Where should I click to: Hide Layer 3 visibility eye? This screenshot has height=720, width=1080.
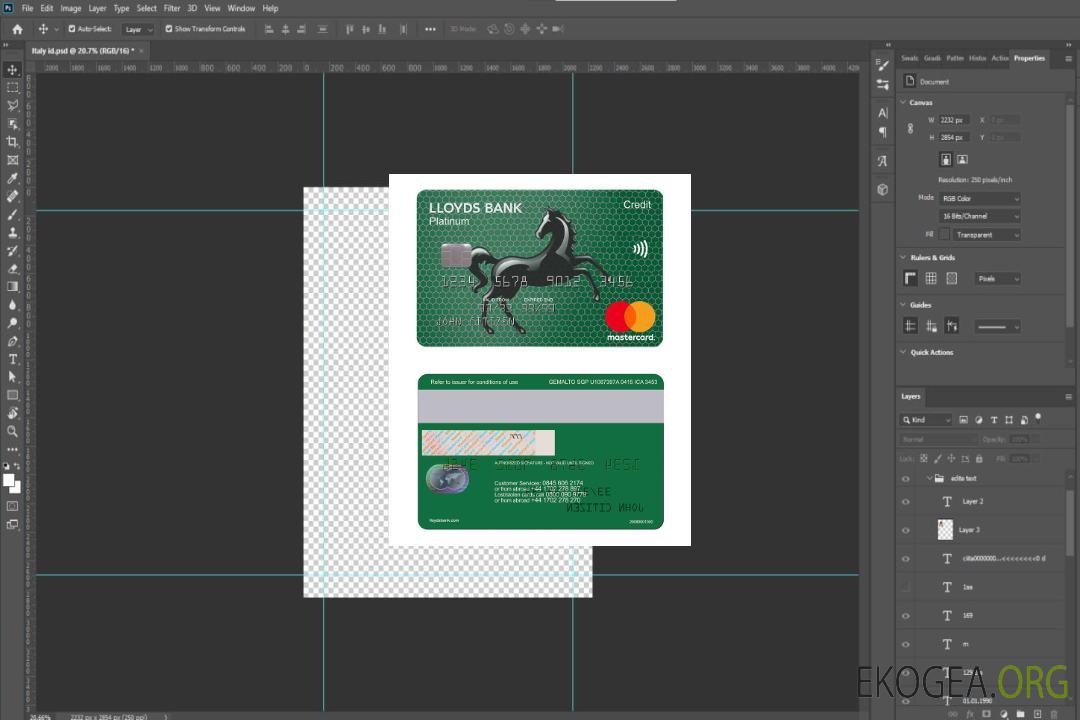point(906,530)
